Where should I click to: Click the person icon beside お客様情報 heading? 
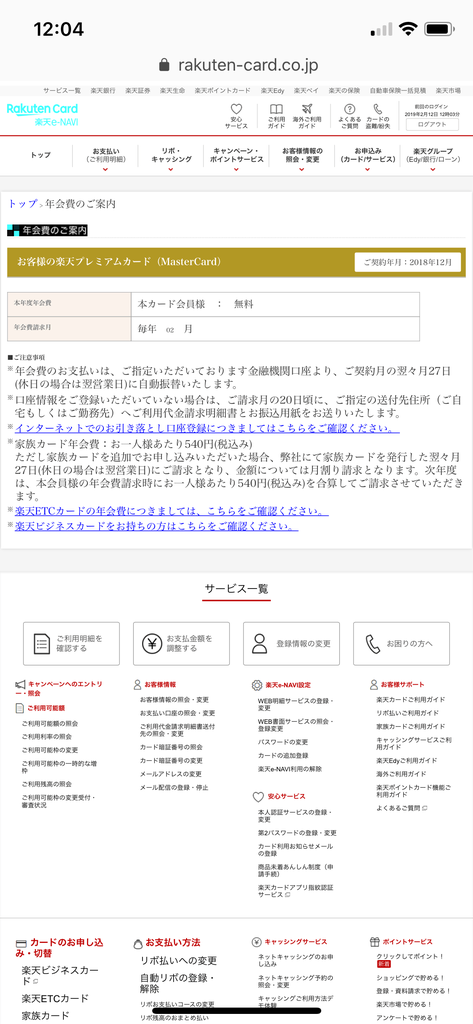click(137, 684)
